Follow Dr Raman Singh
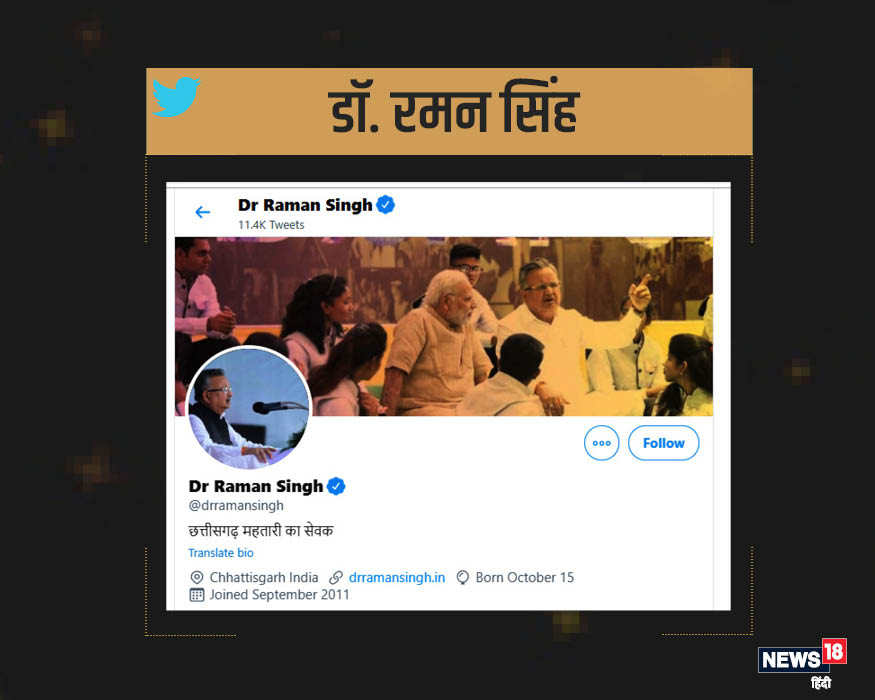 point(664,443)
